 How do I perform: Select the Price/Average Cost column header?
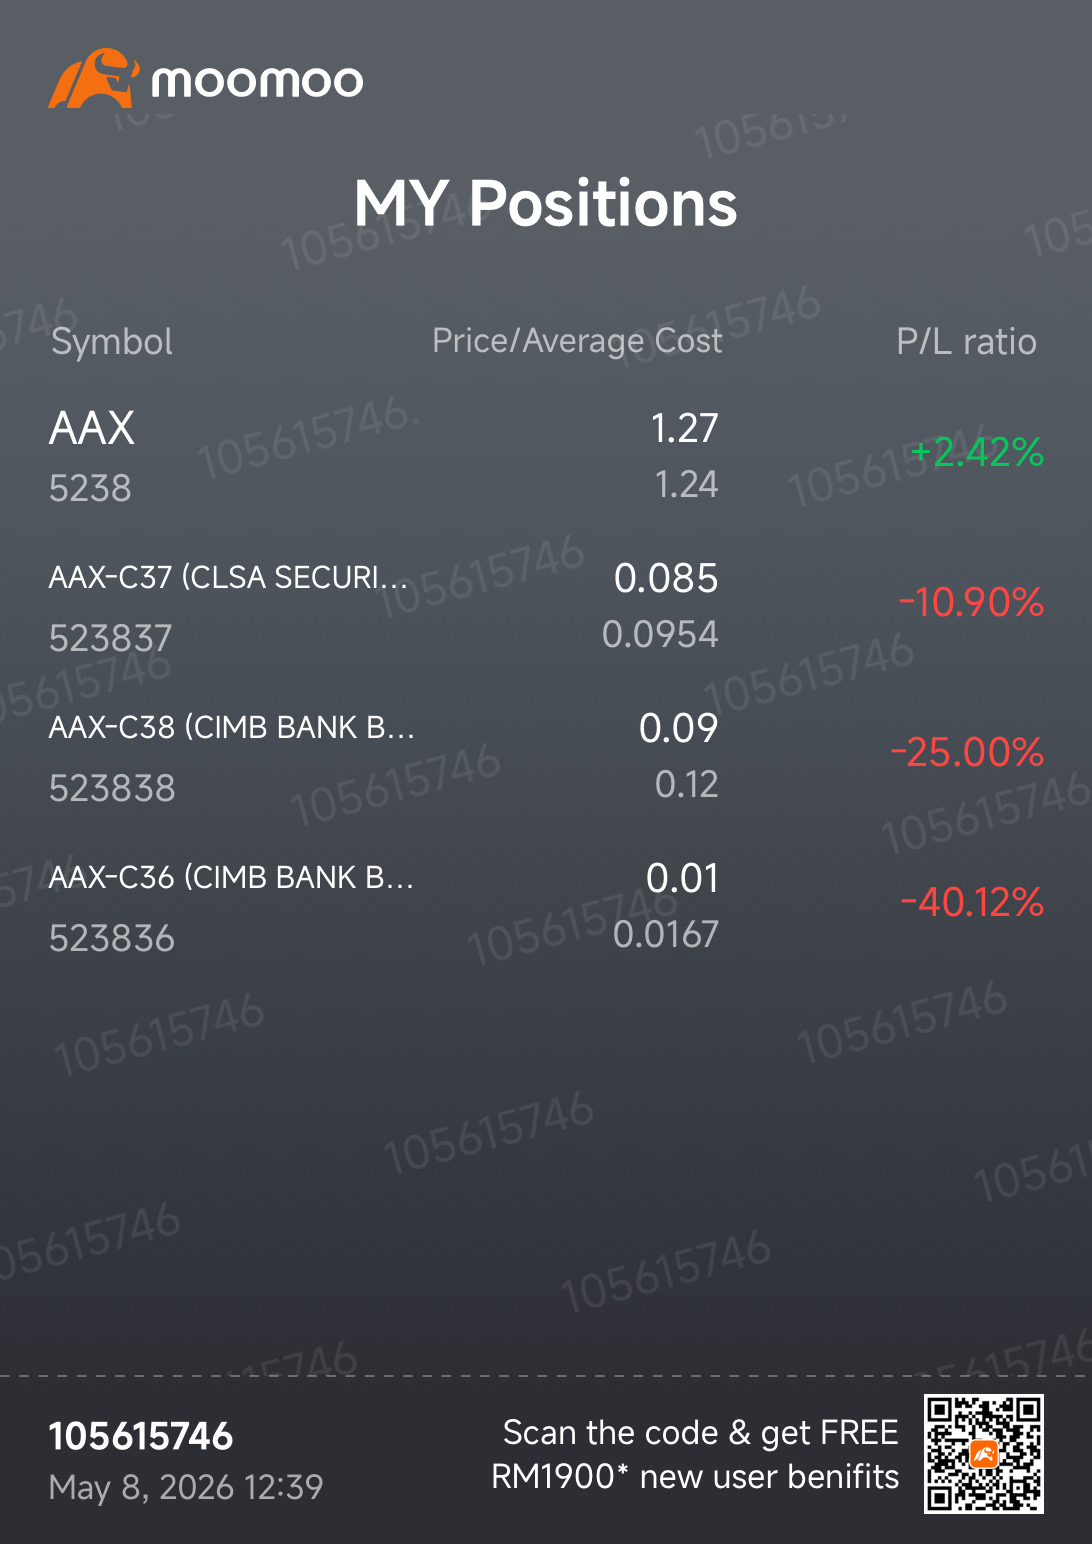(x=577, y=341)
